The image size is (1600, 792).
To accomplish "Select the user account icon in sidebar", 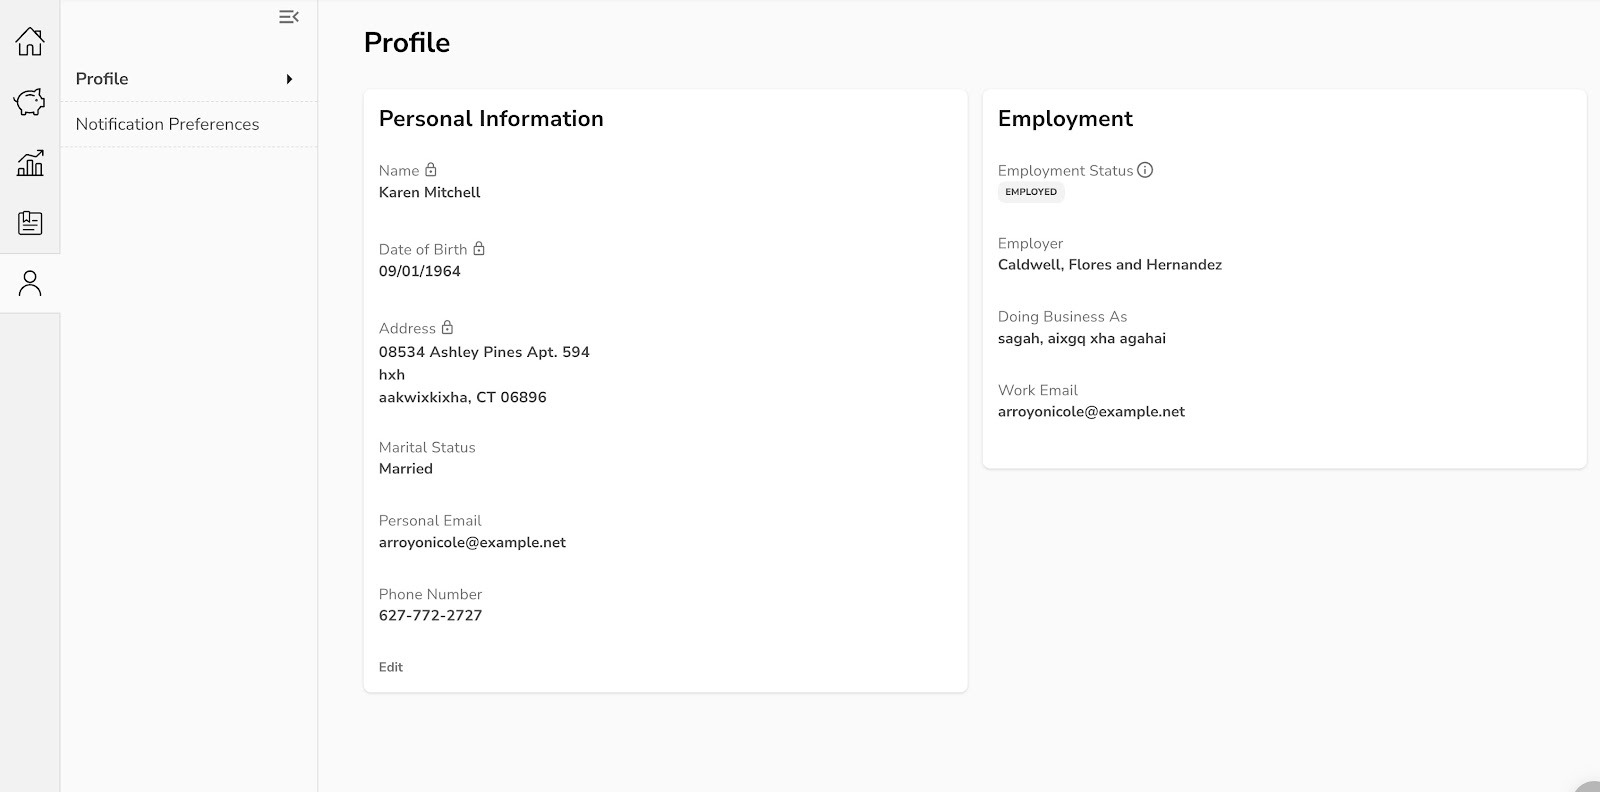I will [x=30, y=284].
